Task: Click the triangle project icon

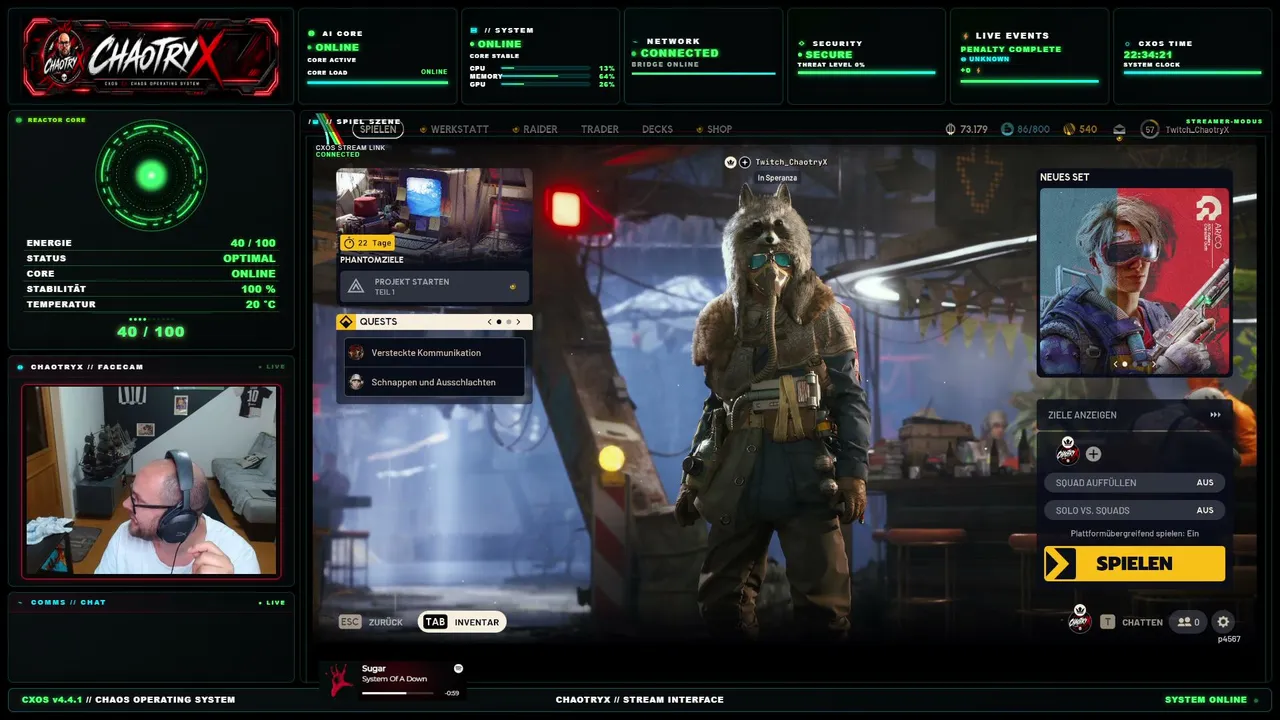Action: (356, 287)
